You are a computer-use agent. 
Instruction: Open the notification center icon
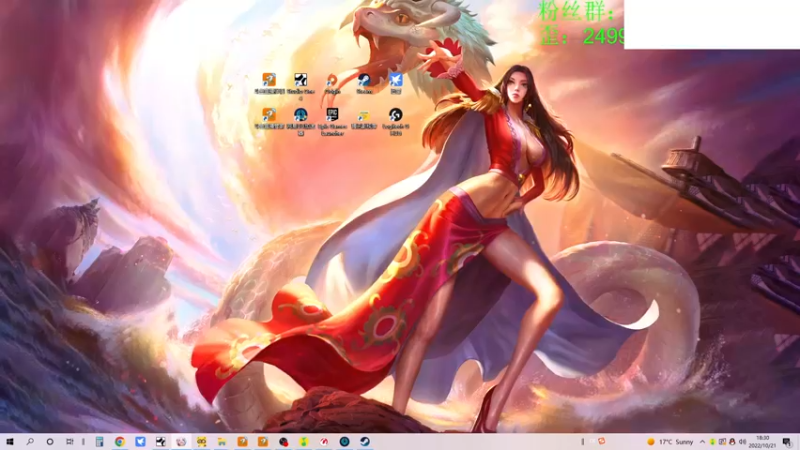click(787, 442)
